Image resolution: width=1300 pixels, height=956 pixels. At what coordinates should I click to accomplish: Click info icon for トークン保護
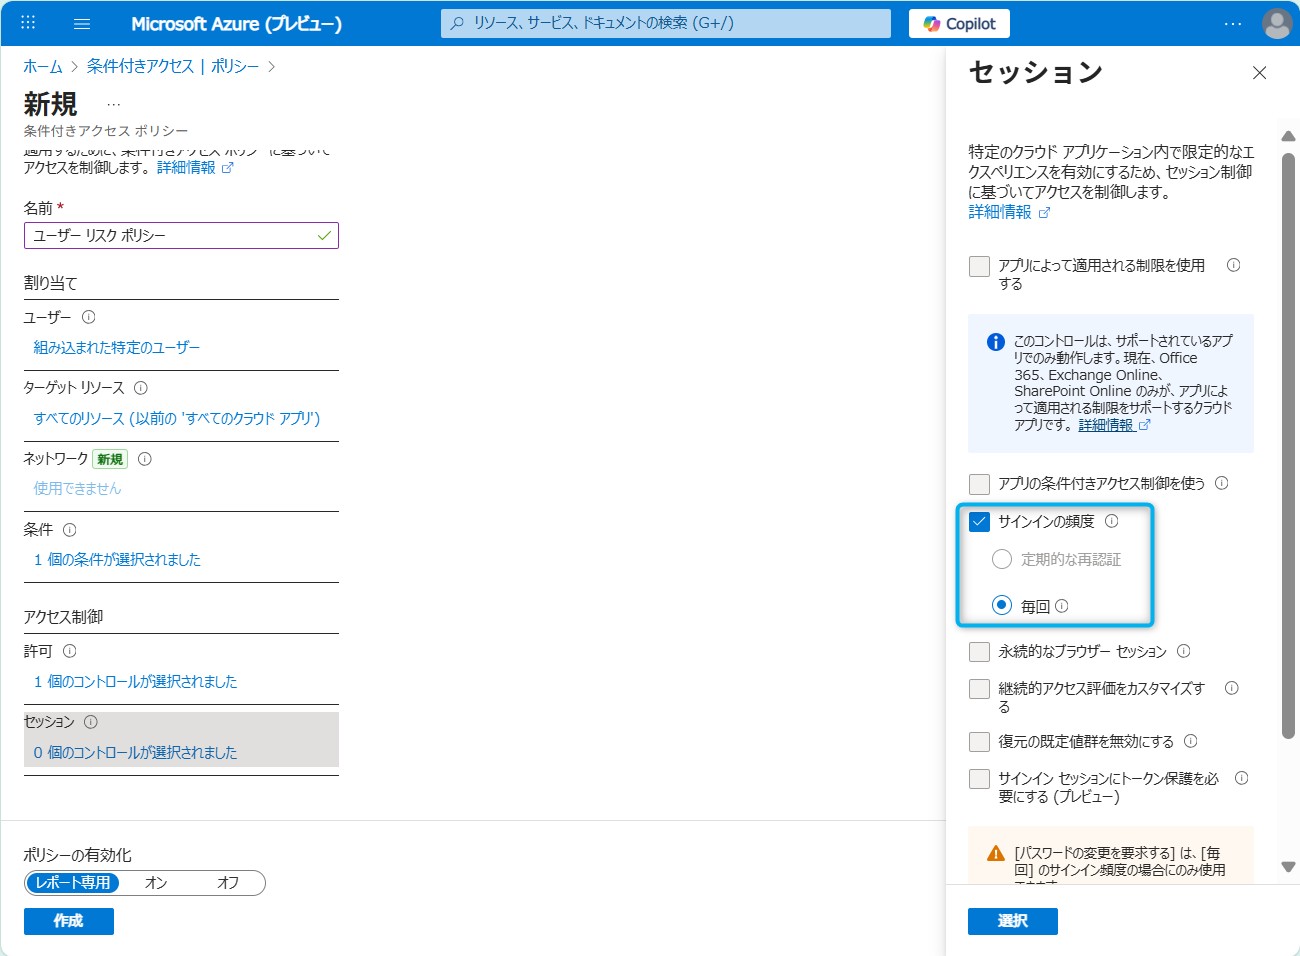point(1242,778)
